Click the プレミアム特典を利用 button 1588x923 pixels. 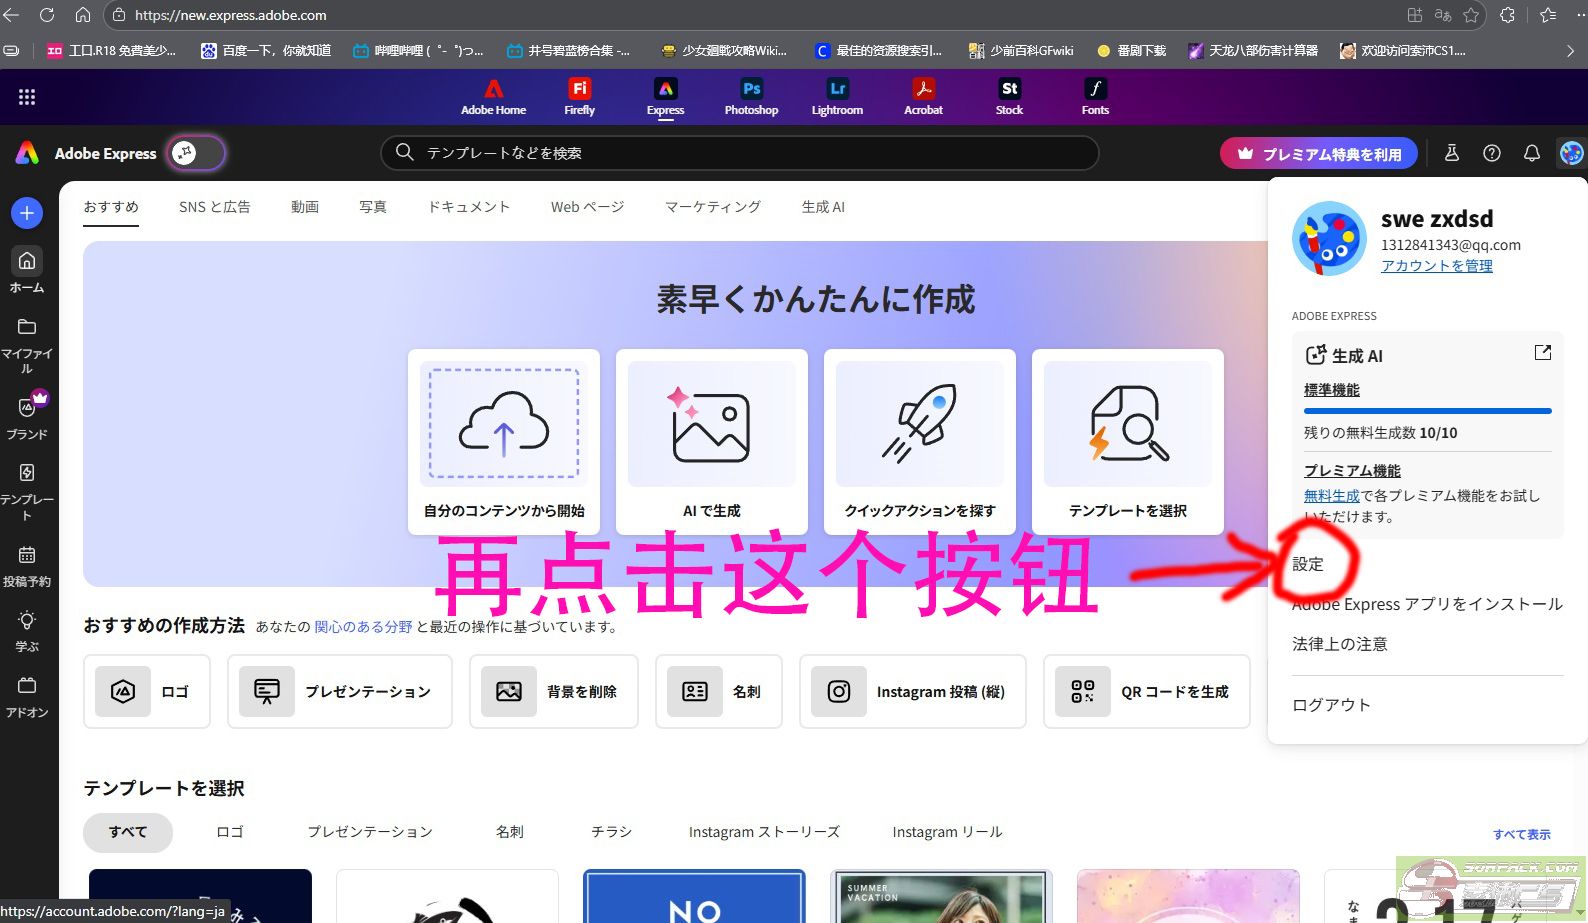tap(1318, 154)
